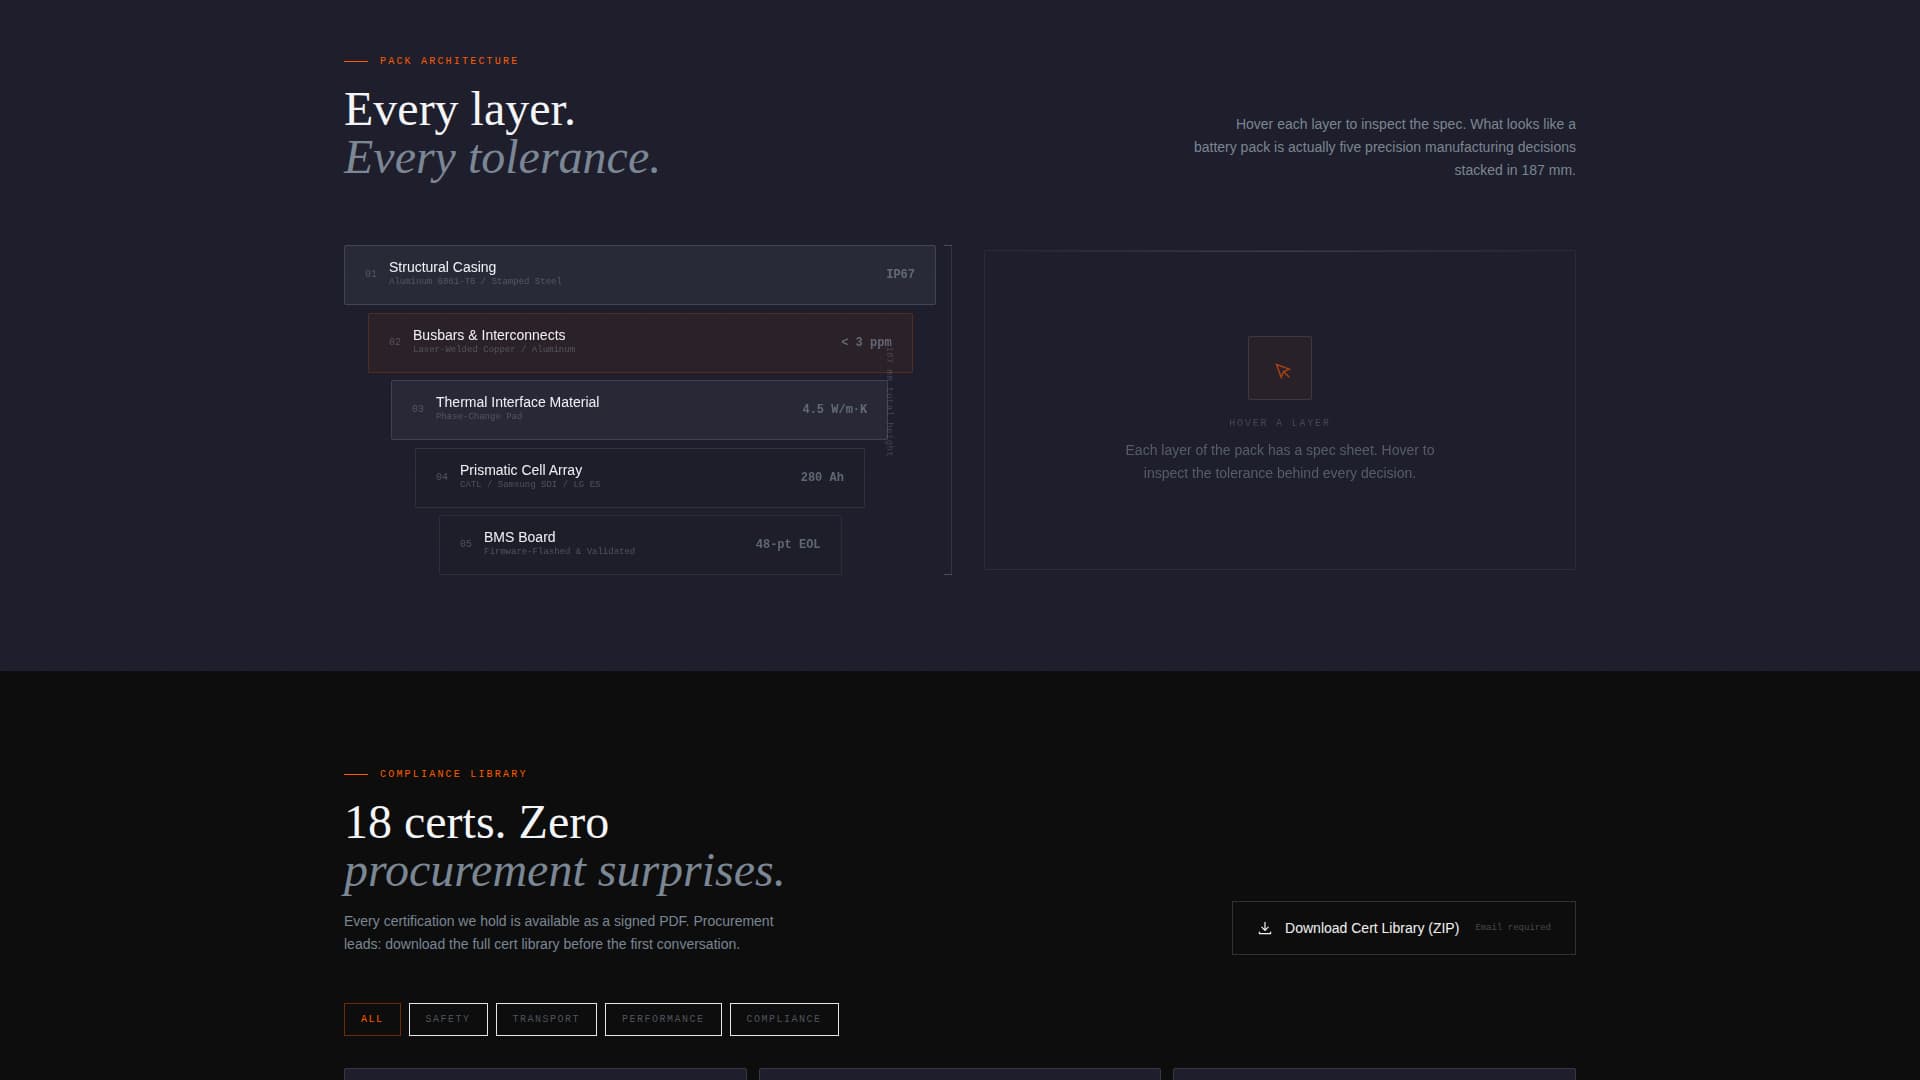The image size is (1920, 1080).
Task: Select the Structural Casing layer
Action: (640, 273)
